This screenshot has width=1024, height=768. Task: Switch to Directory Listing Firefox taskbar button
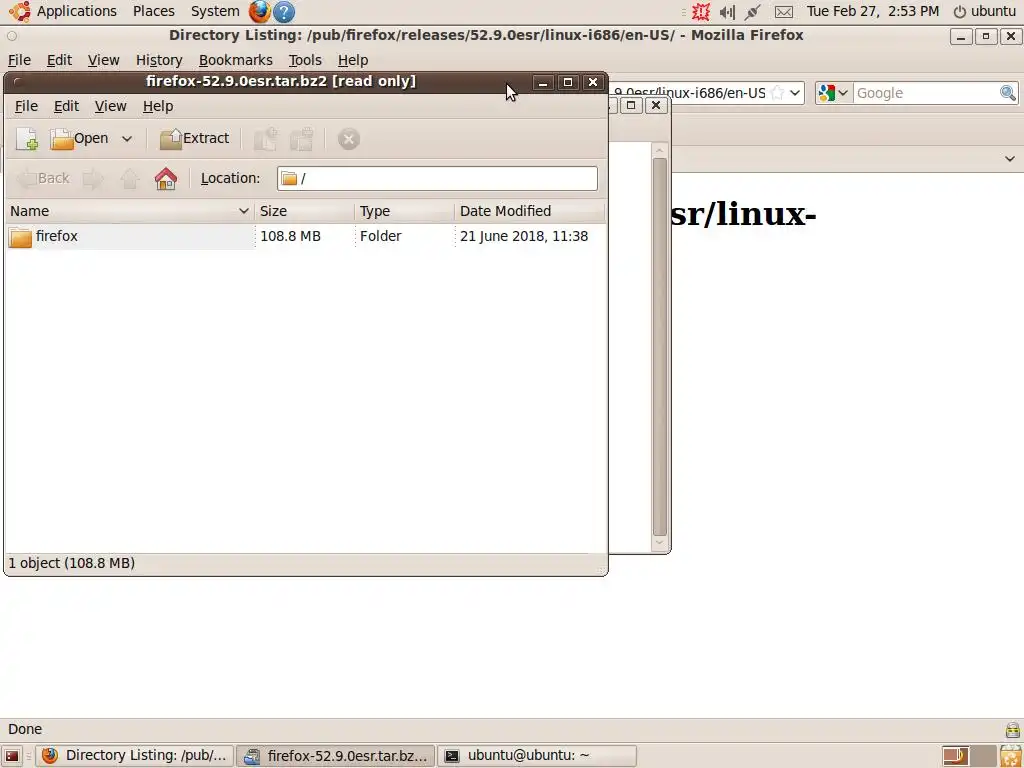tap(135, 756)
